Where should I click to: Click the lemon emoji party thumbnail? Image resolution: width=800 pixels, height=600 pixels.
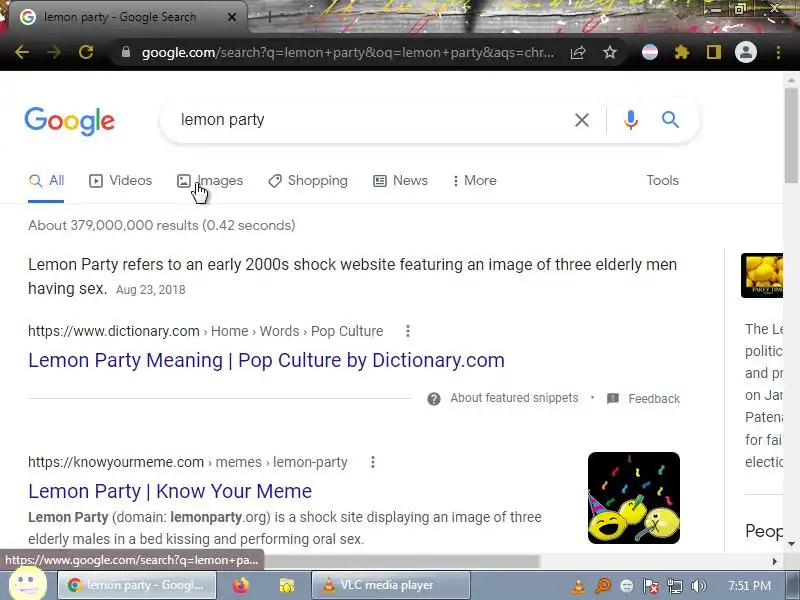(634, 498)
